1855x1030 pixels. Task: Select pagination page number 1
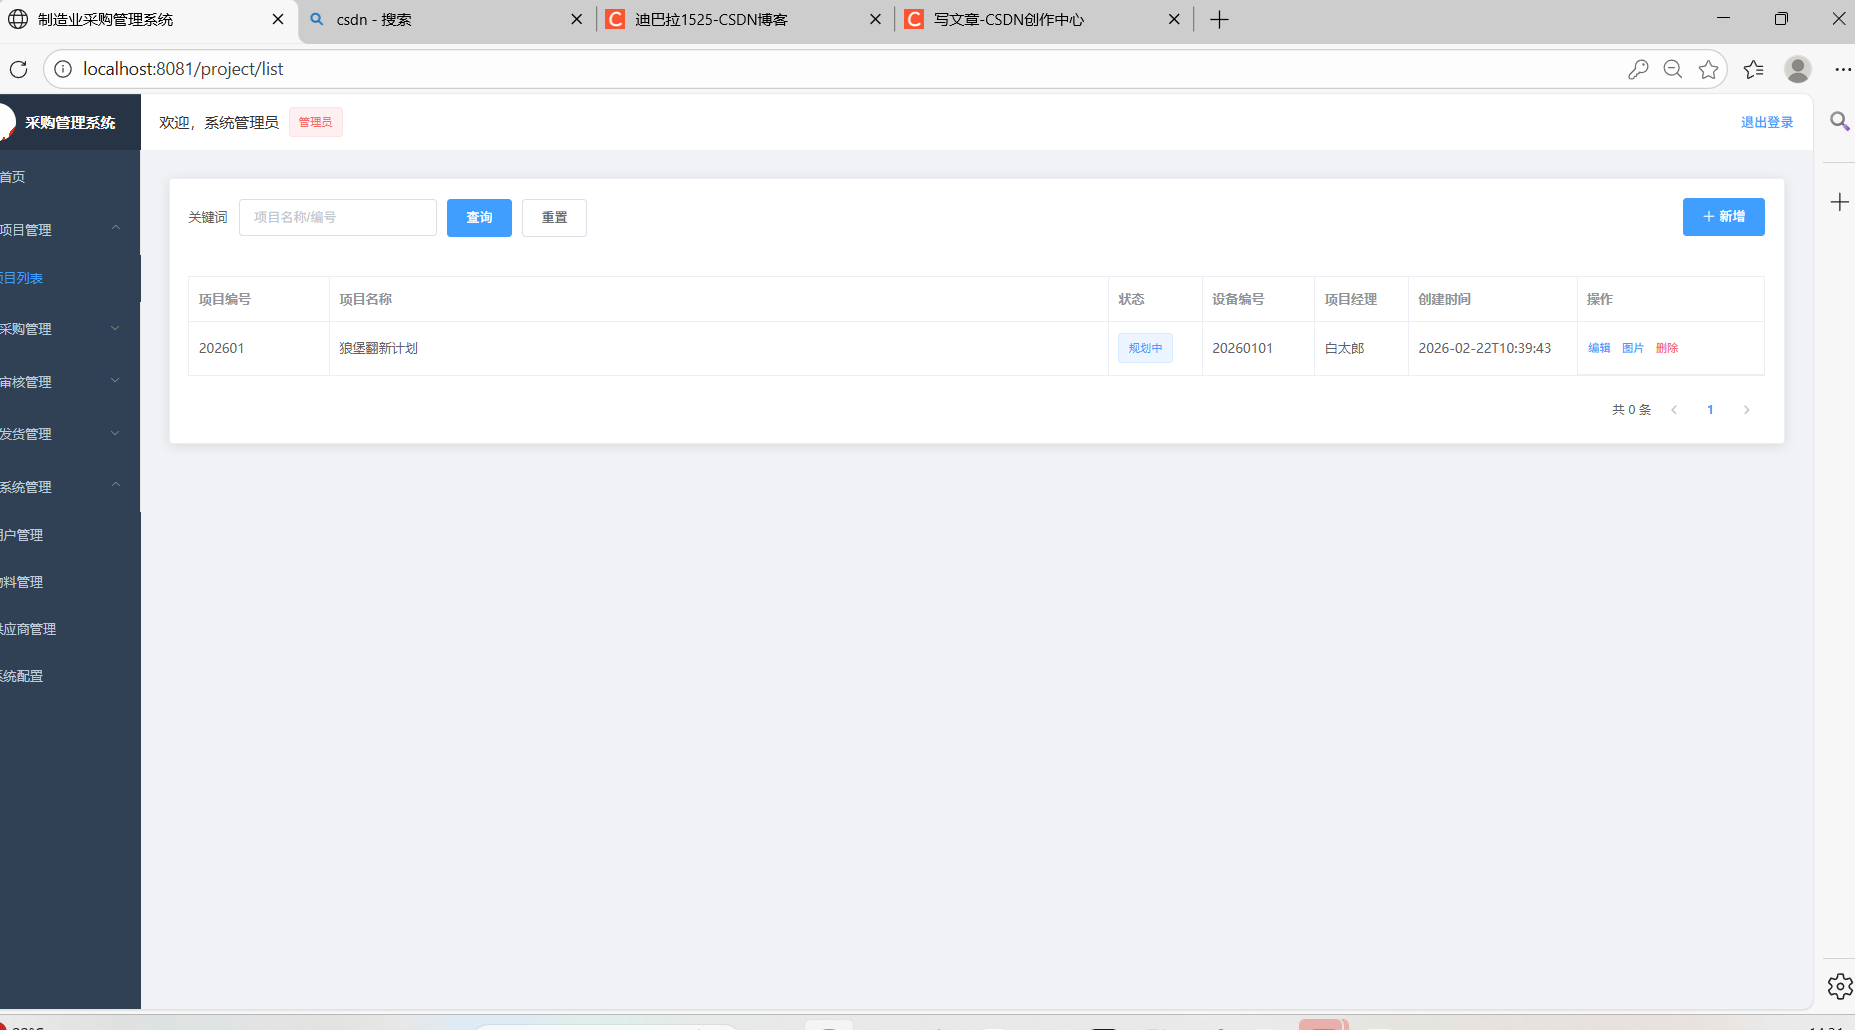1710,410
